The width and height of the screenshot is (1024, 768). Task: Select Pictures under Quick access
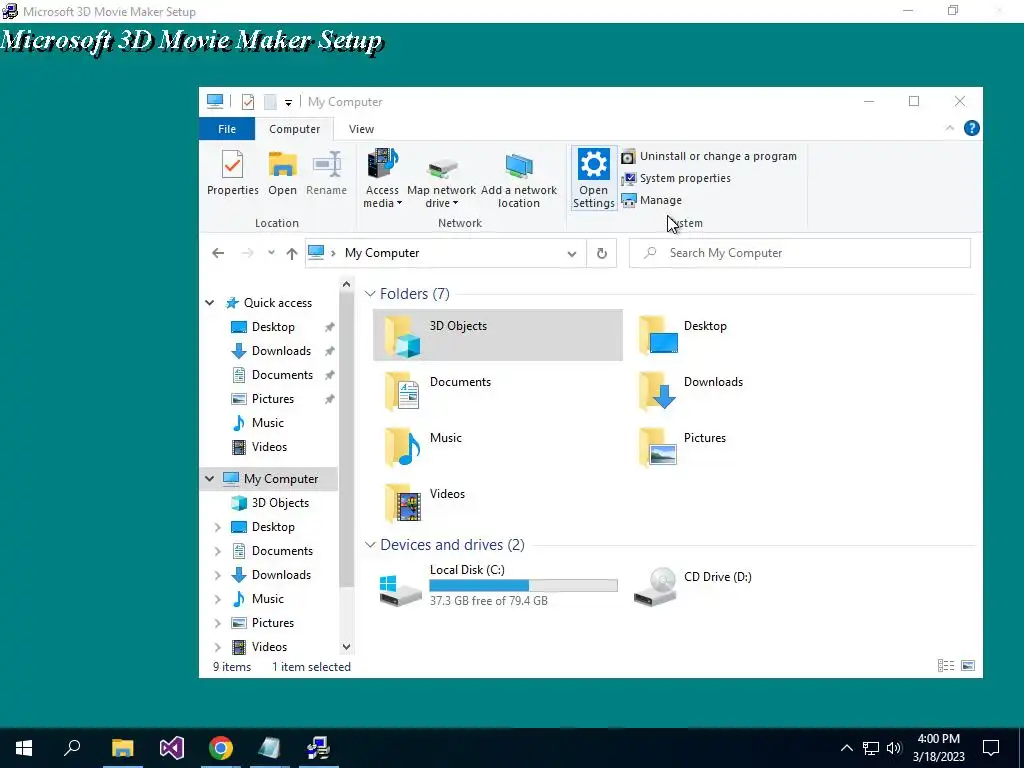point(272,399)
